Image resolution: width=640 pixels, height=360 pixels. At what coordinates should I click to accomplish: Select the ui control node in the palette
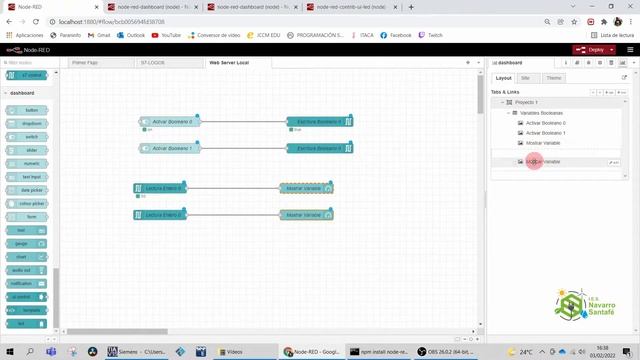click(27, 297)
